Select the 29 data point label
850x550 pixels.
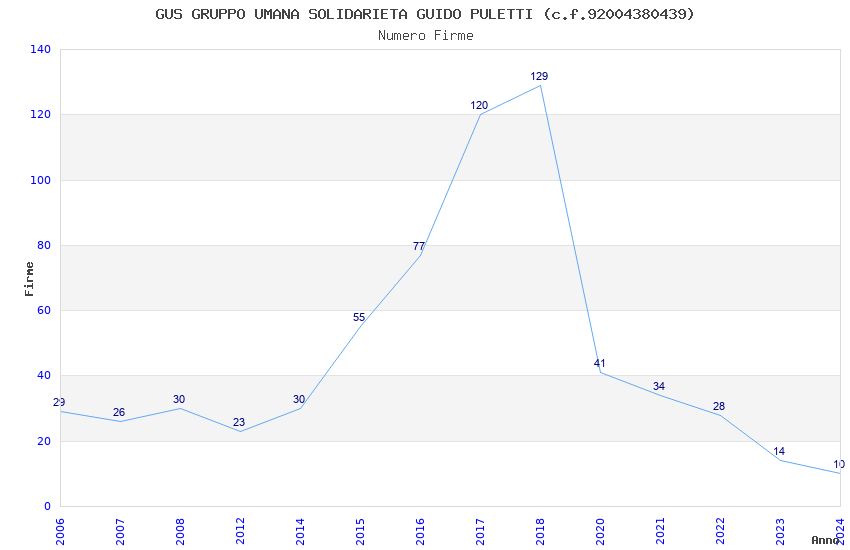[59, 402]
